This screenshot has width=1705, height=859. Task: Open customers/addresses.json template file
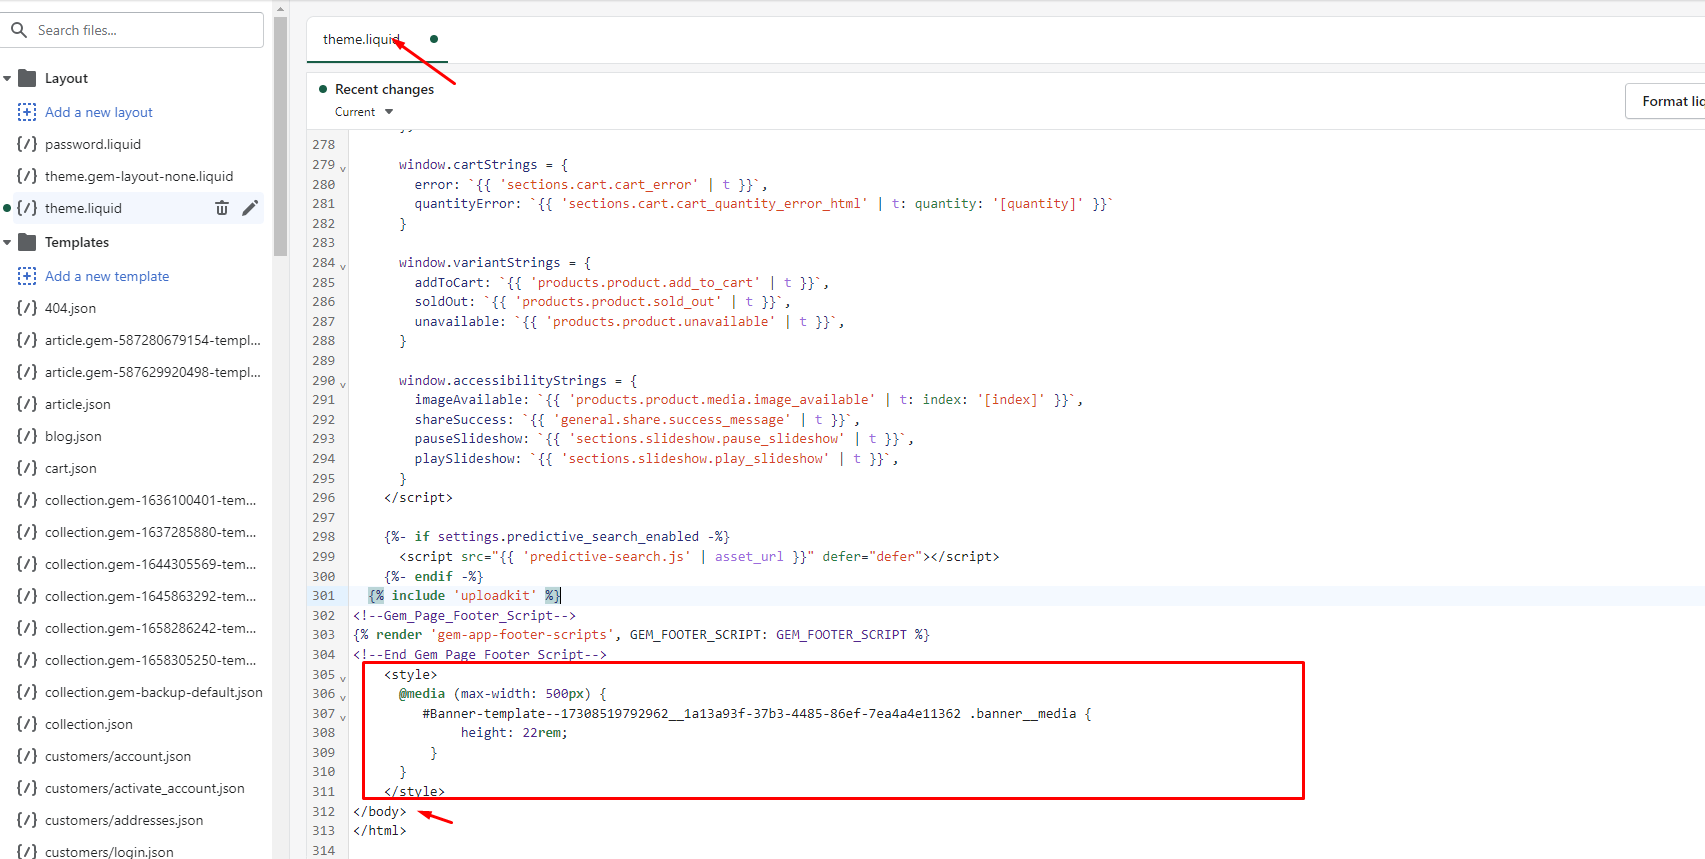pos(124,820)
